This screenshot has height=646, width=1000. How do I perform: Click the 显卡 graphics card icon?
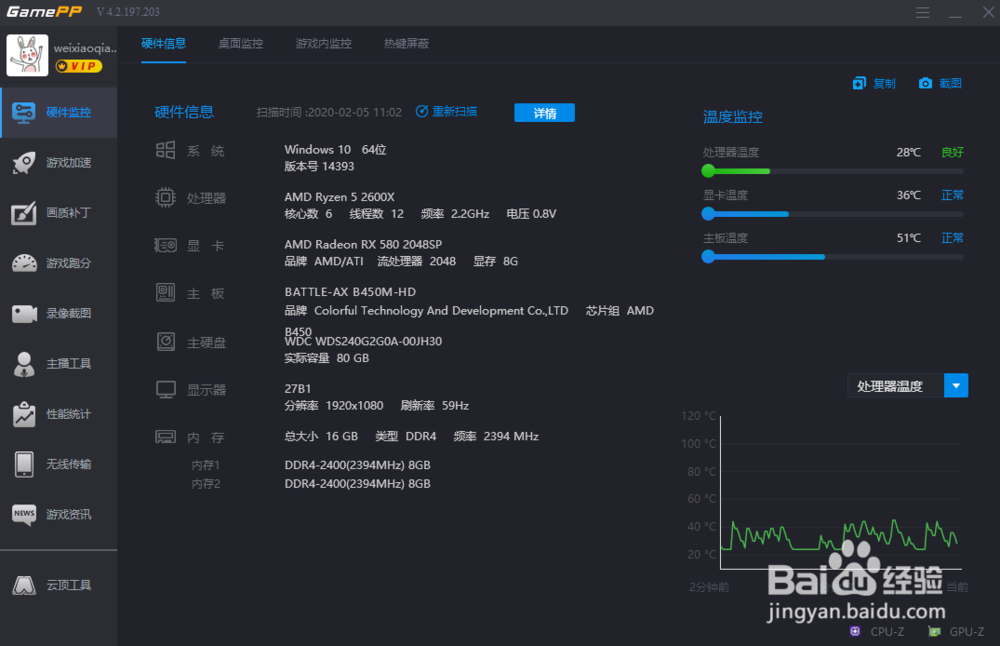tap(165, 246)
